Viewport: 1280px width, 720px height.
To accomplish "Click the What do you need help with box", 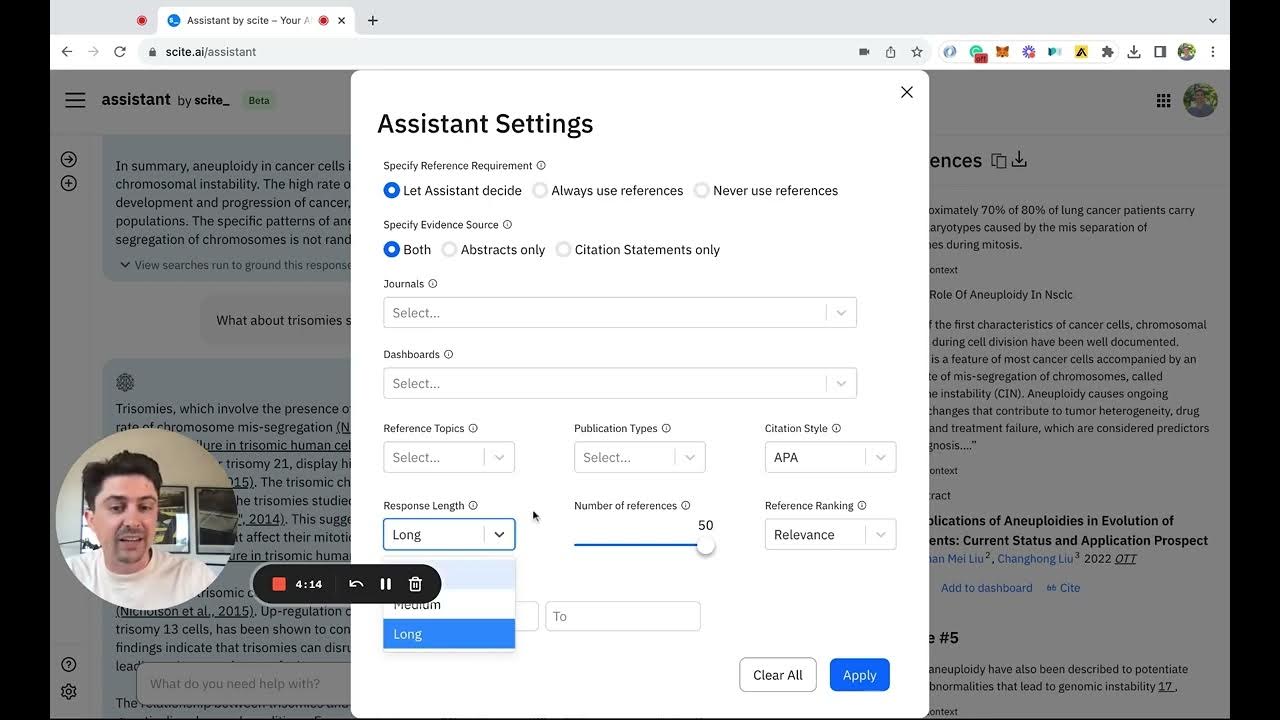I will pos(245,684).
